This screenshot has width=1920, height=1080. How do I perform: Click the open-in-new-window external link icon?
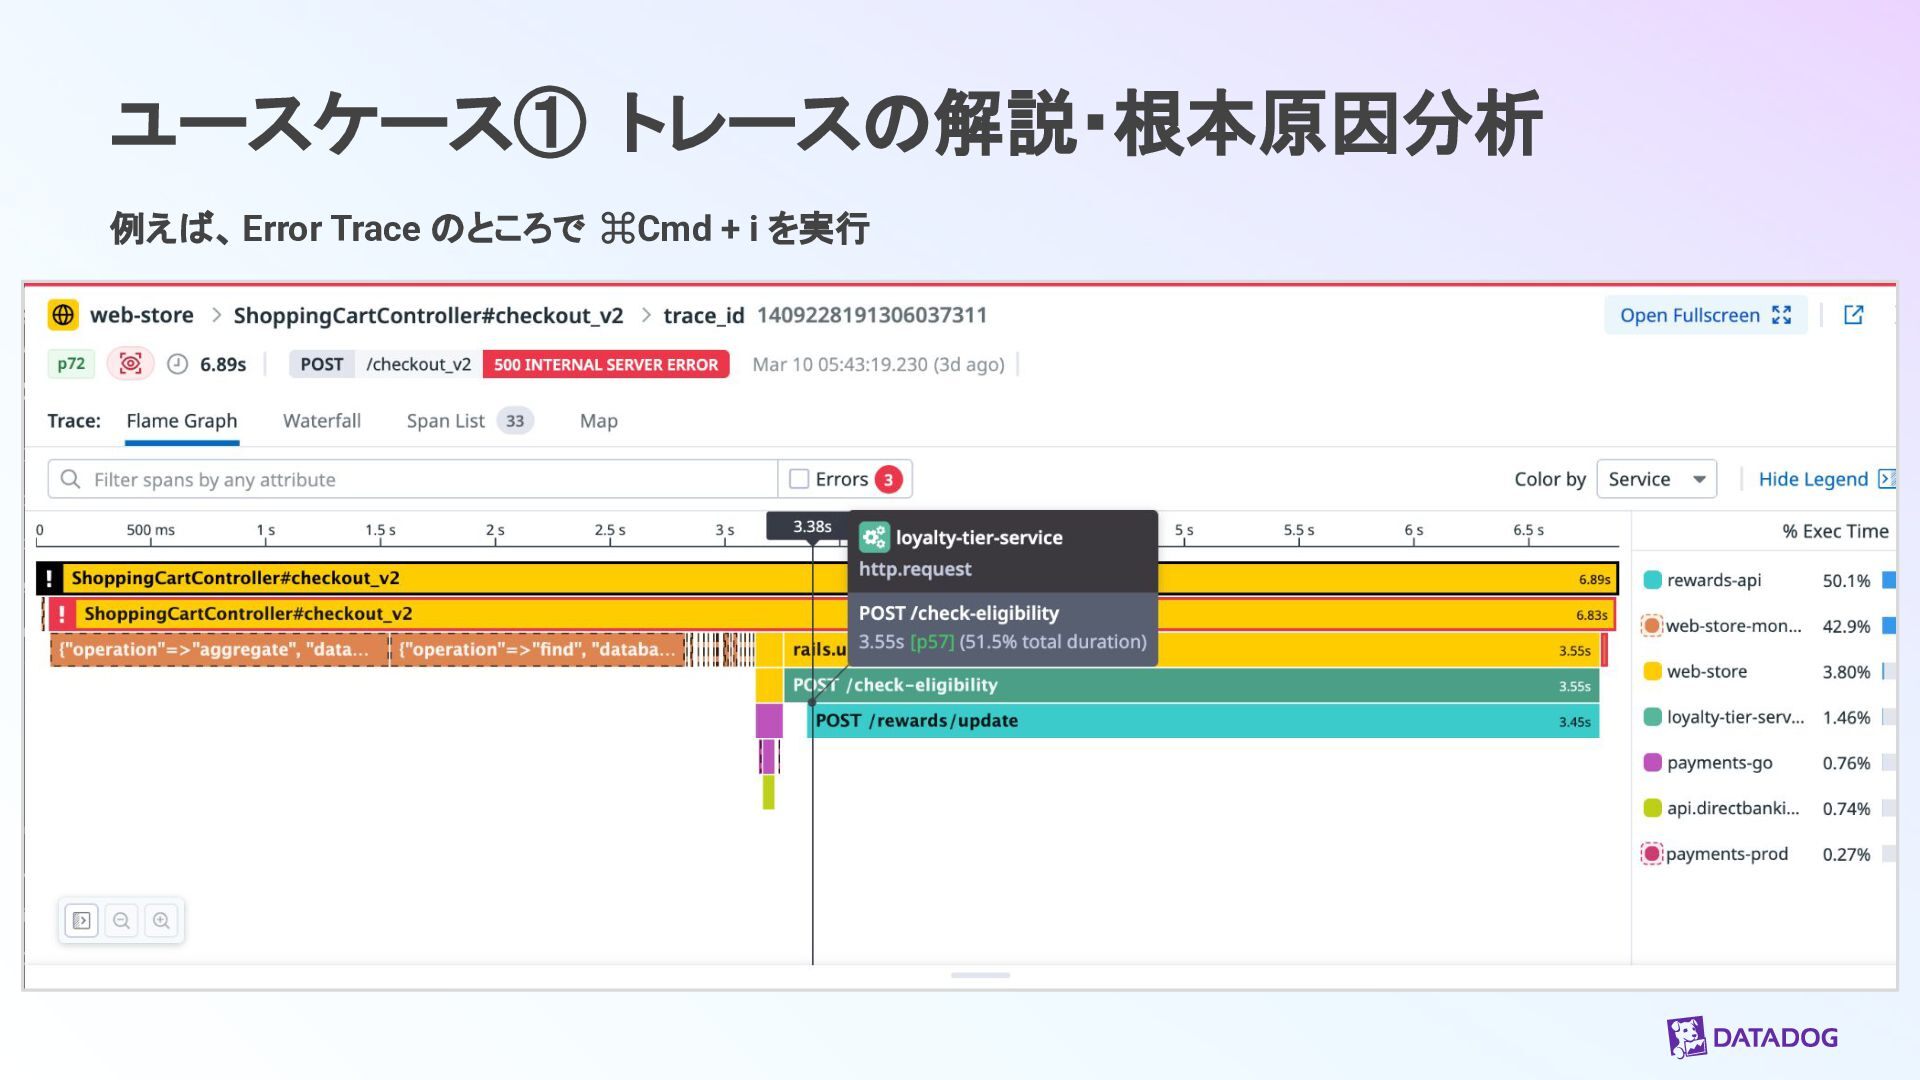pyautogui.click(x=1853, y=315)
